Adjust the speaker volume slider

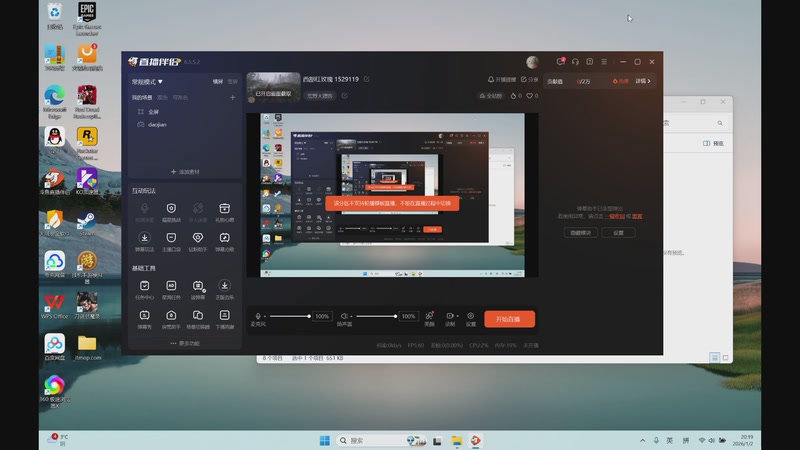pos(376,316)
